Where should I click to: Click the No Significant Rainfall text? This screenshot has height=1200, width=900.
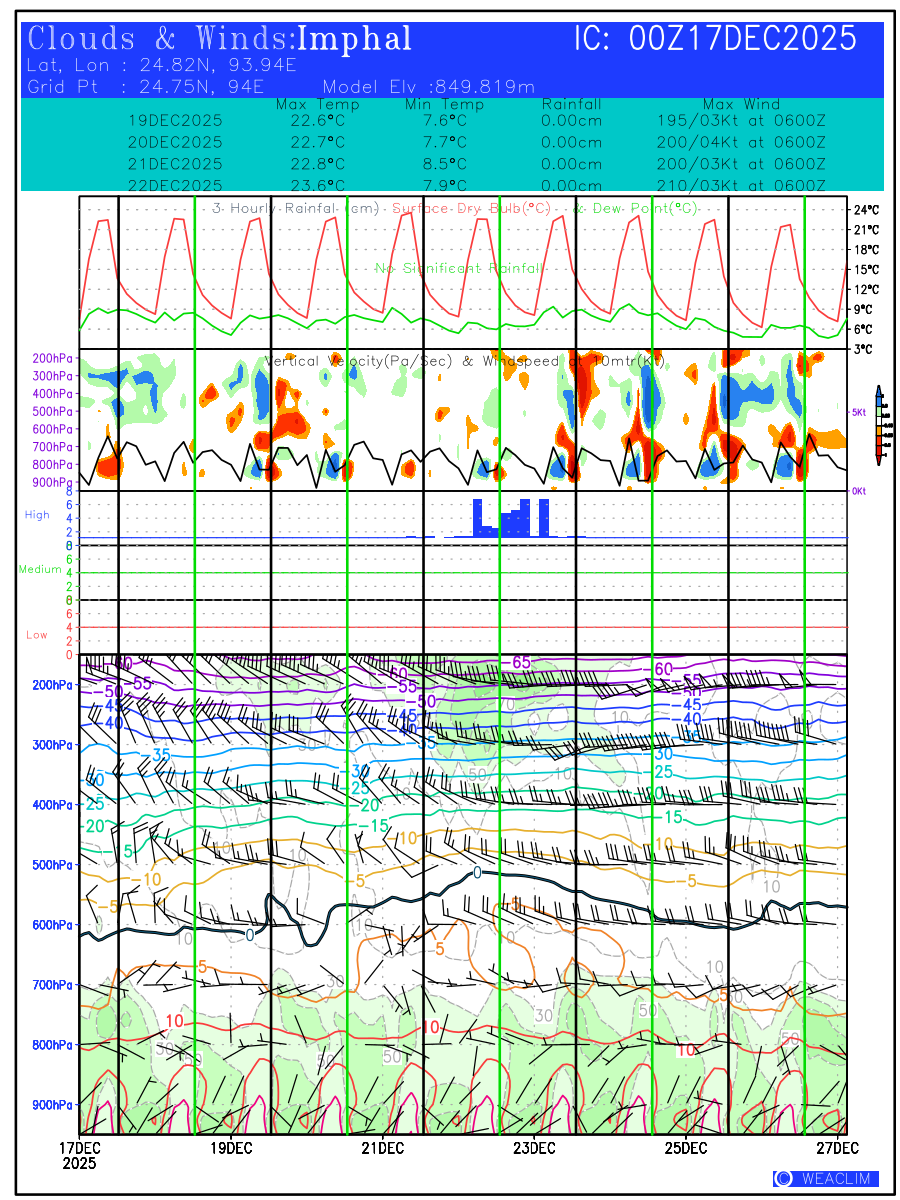[459, 269]
